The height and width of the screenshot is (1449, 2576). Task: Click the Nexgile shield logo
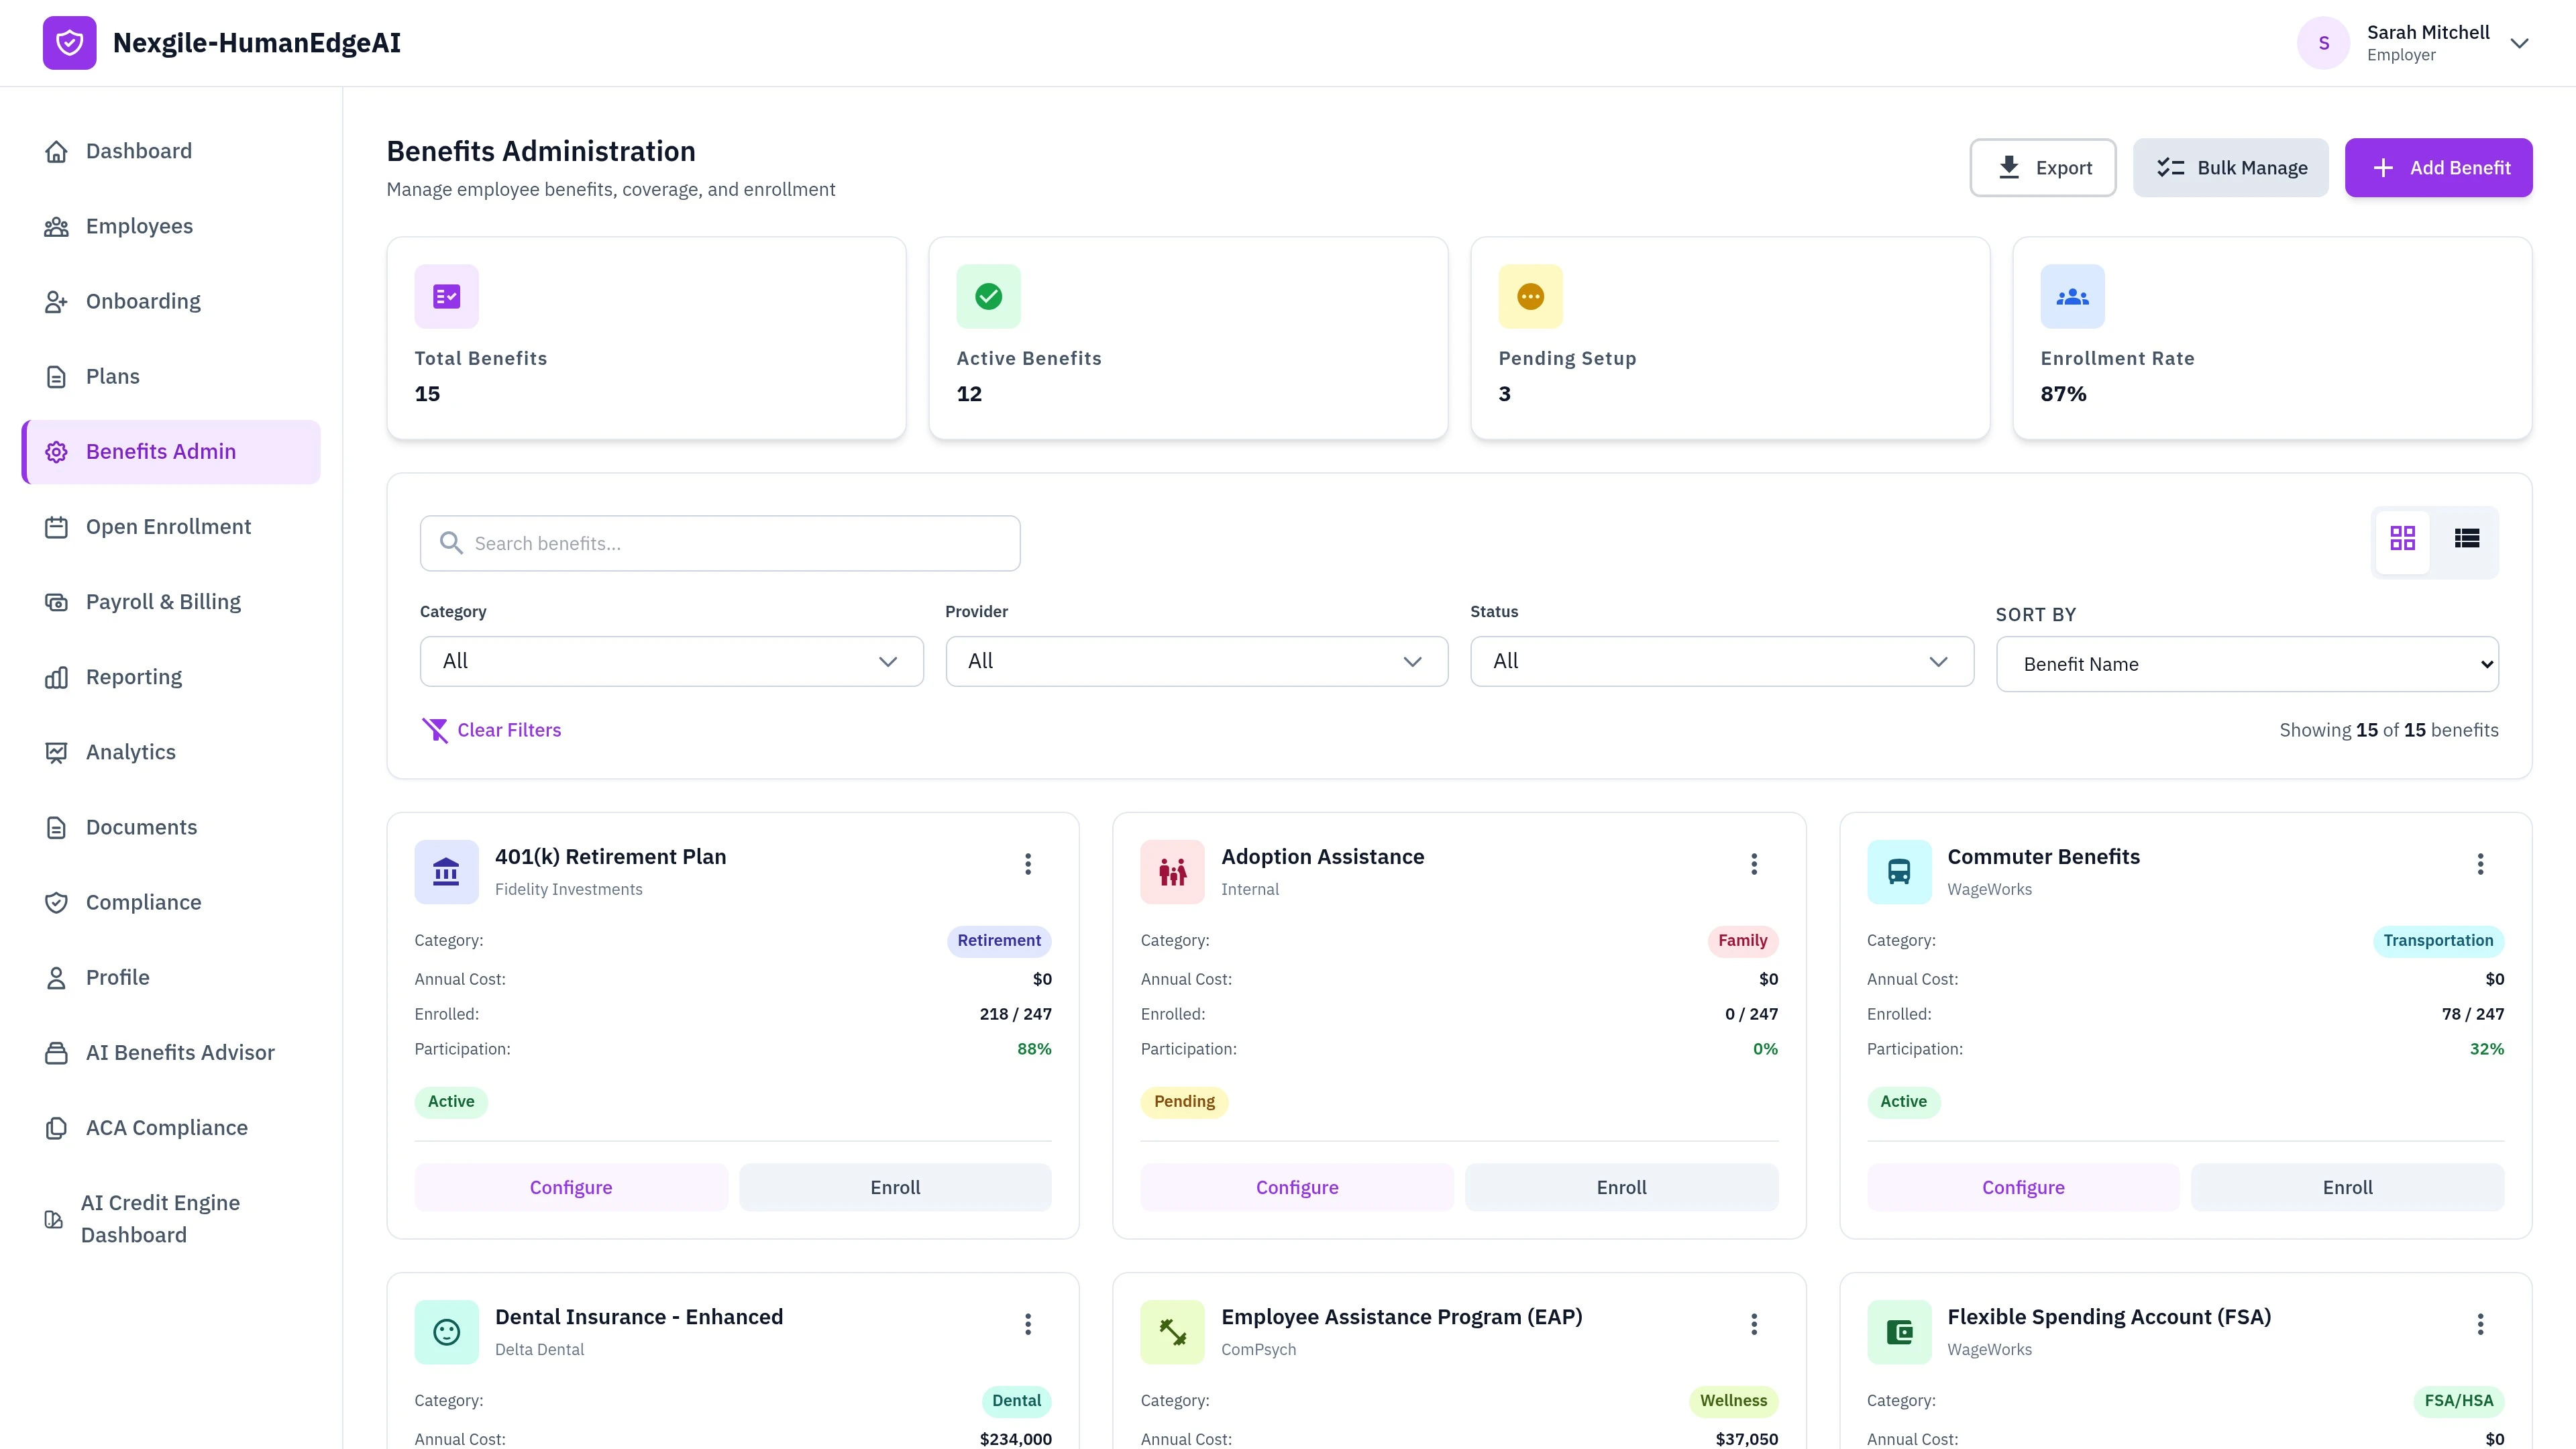[69, 42]
